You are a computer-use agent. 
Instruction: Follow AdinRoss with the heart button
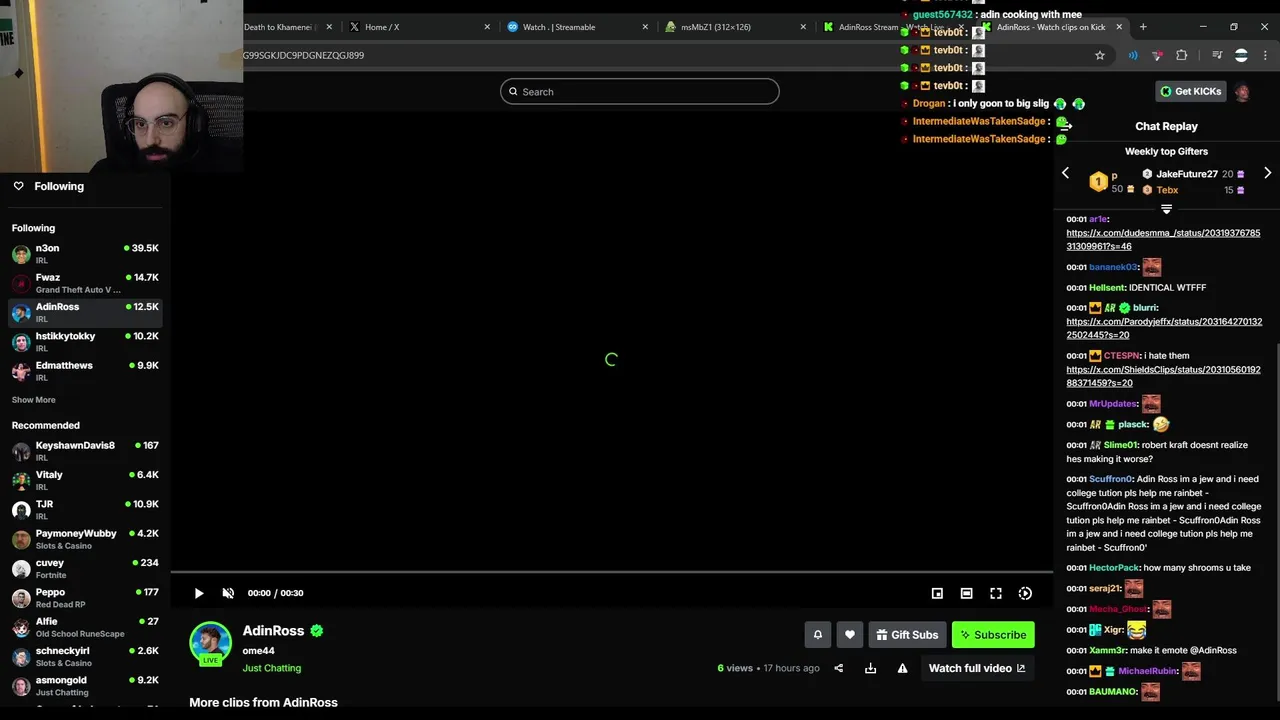pos(850,634)
